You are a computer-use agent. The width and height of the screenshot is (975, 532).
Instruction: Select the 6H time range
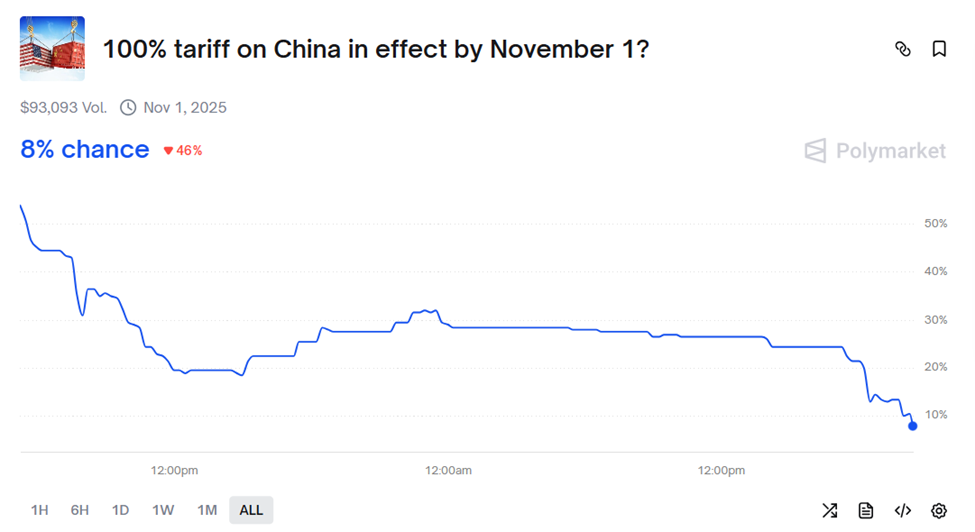coord(80,510)
